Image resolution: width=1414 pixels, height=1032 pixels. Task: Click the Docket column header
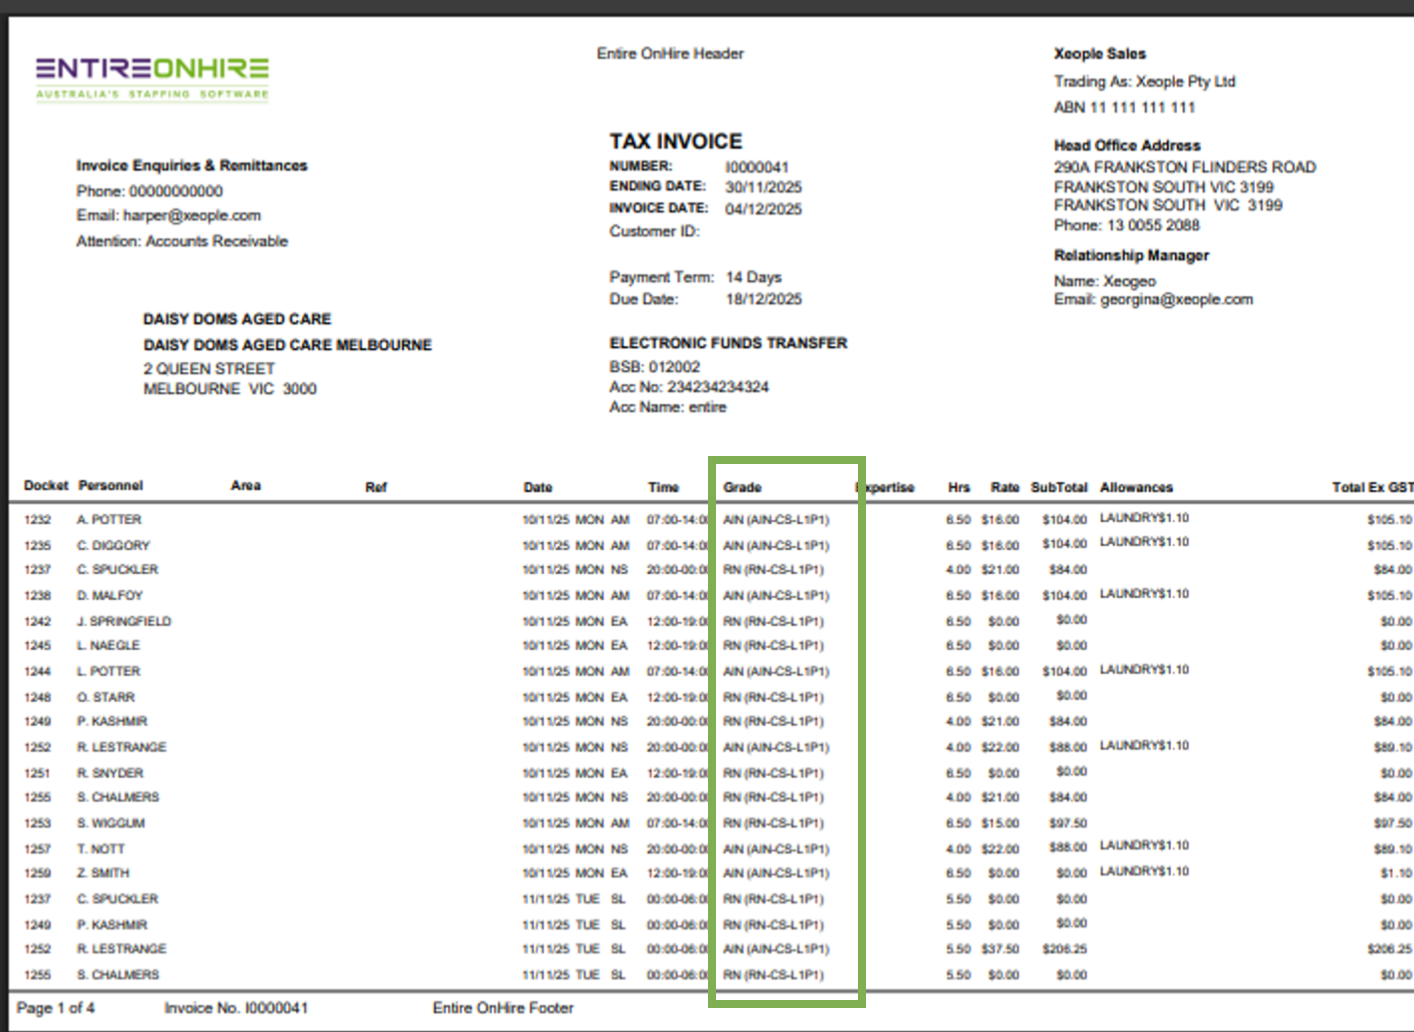46,485
